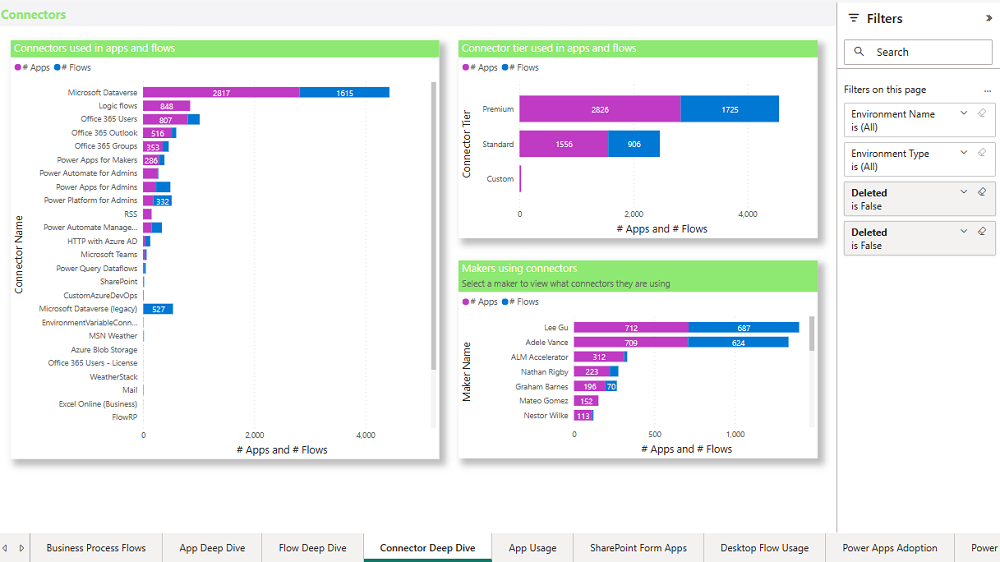
Task: Click the magnifier icon in filter search
Action: coord(859,52)
